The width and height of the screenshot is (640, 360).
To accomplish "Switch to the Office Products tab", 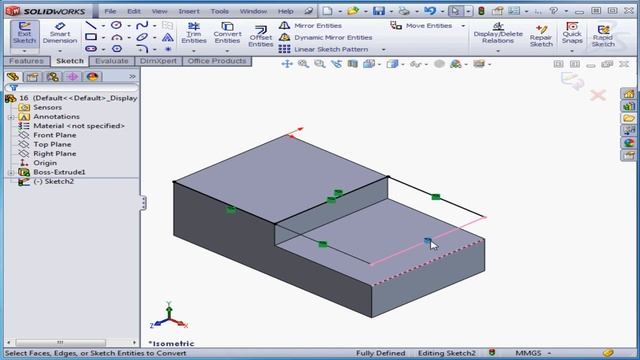I will coord(217,61).
